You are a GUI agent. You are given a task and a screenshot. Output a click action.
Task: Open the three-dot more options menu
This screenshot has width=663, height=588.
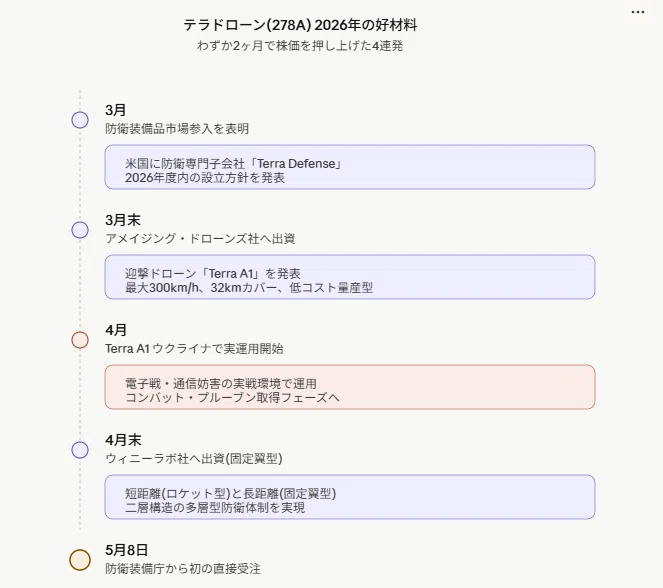[x=638, y=12]
